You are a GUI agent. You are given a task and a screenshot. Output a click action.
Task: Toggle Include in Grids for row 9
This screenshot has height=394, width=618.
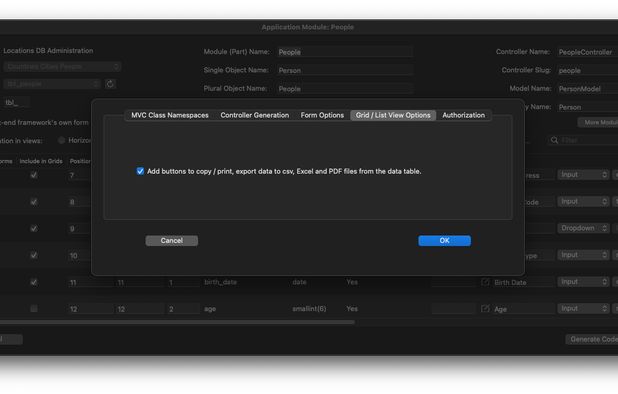coord(34,229)
